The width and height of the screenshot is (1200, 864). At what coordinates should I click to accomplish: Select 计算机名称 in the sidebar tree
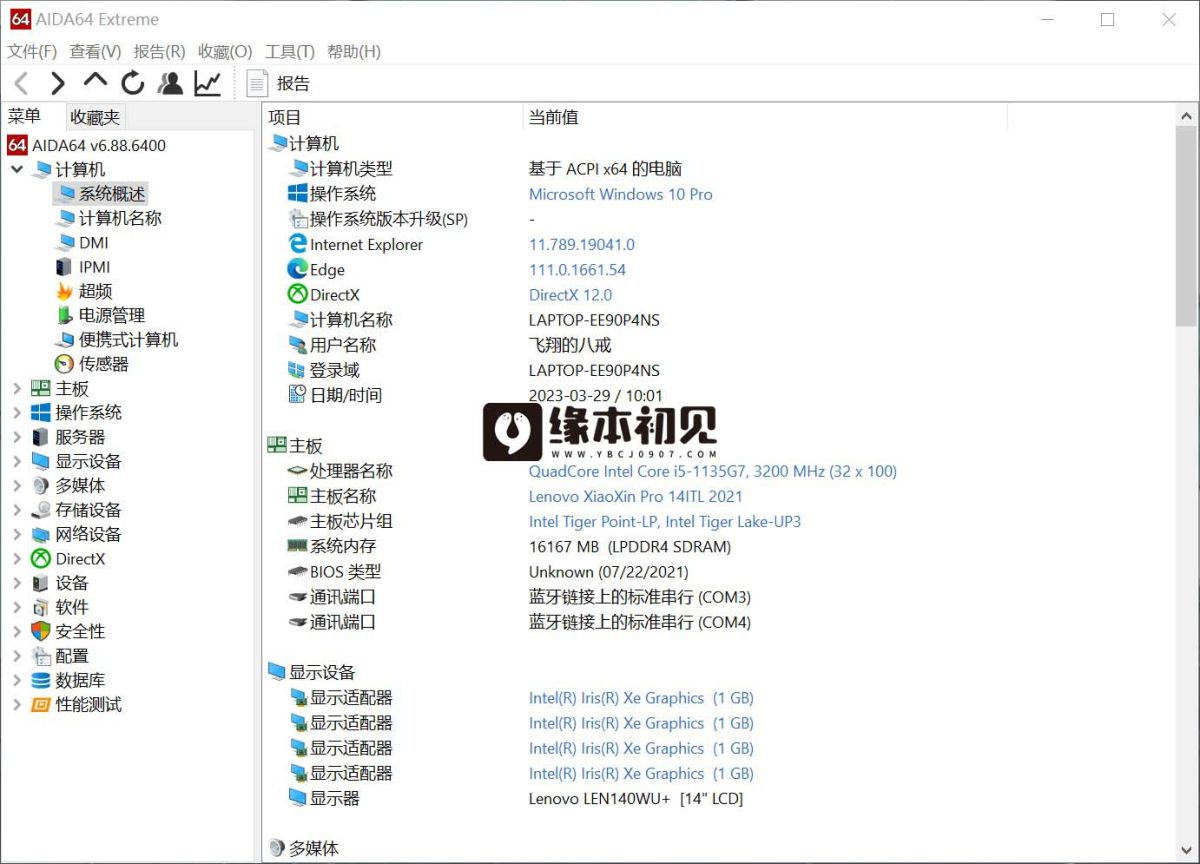point(120,218)
